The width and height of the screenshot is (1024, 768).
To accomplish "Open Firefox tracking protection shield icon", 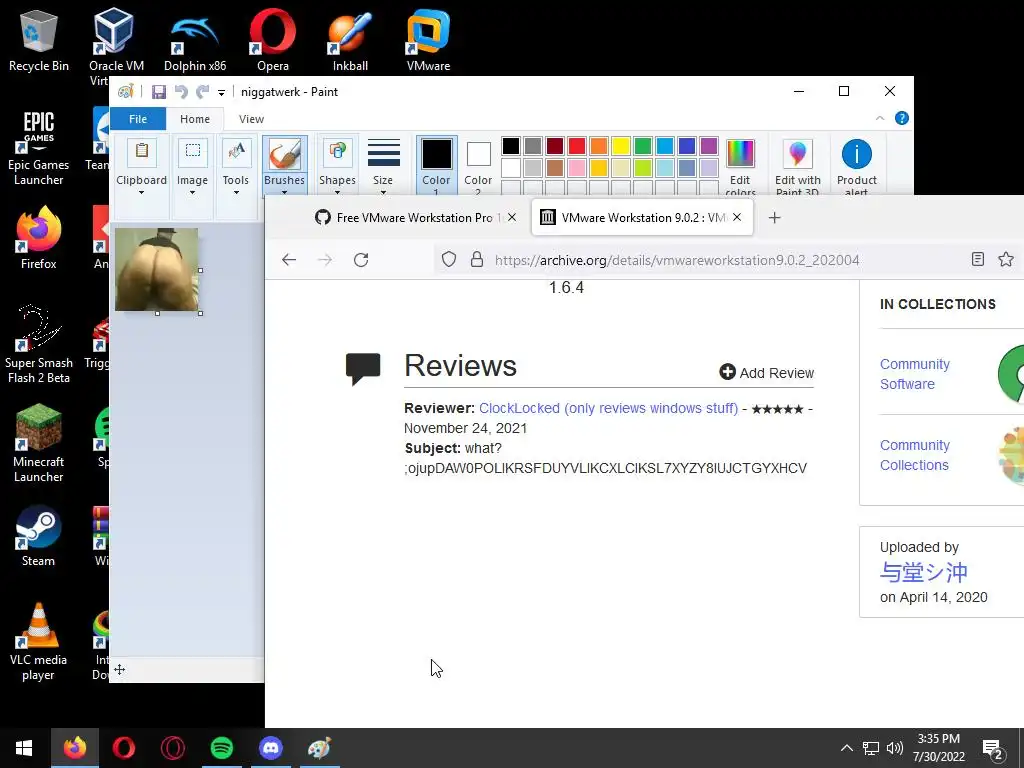I will [449, 259].
